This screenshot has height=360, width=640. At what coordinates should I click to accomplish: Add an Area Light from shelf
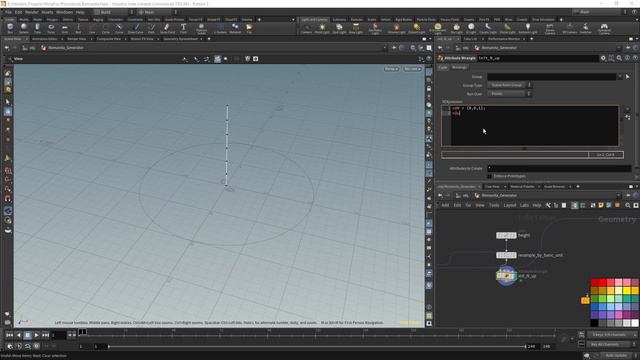[356, 28]
